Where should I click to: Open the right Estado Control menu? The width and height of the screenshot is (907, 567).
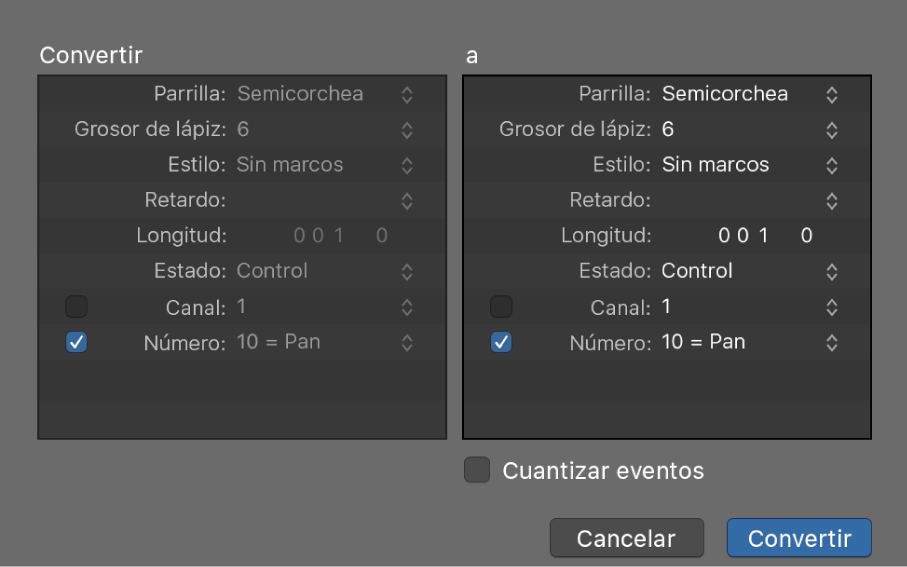(x=831, y=271)
